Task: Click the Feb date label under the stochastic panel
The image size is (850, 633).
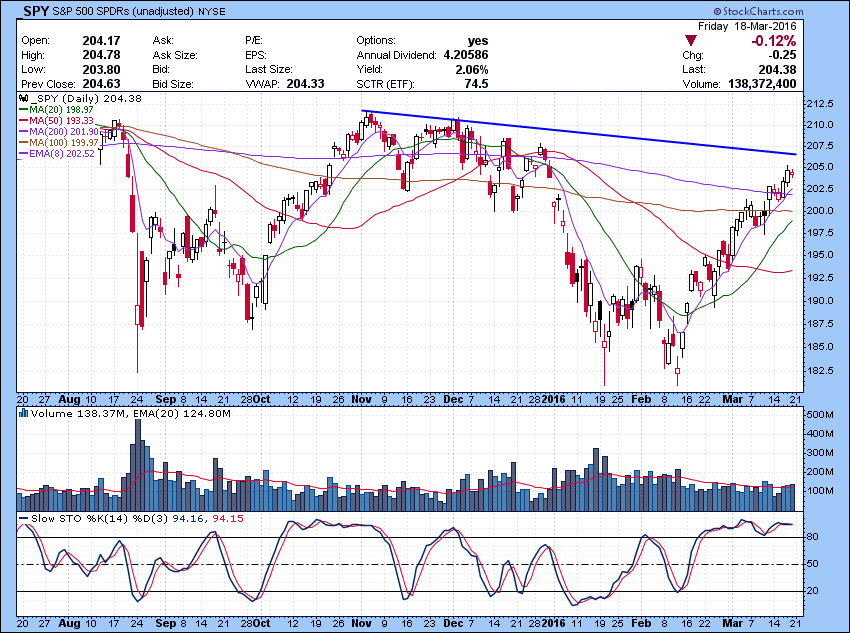Action: [641, 623]
